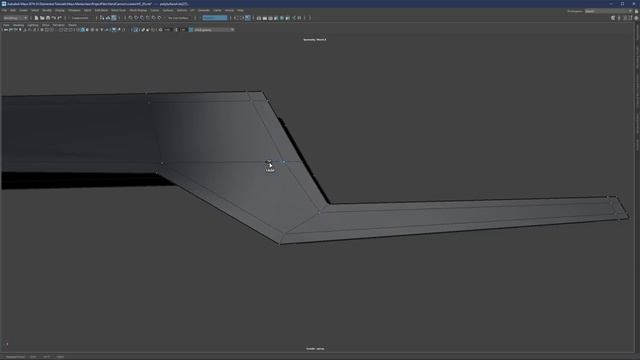Click the workspace lock icon

[x=636, y=11]
